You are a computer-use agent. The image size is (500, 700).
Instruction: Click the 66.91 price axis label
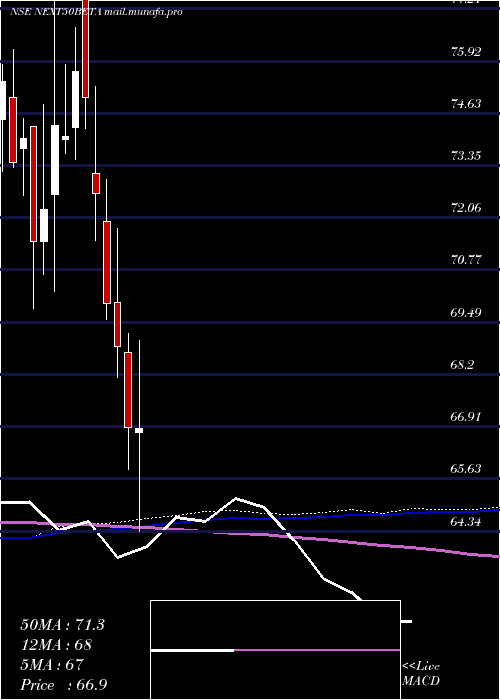(x=466, y=417)
